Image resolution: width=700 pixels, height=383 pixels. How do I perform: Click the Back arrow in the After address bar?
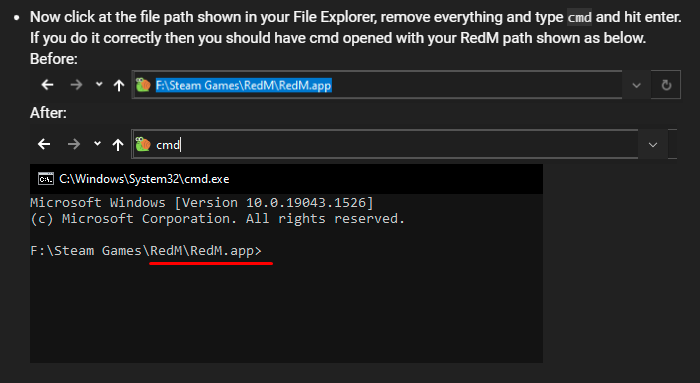pyautogui.click(x=44, y=144)
